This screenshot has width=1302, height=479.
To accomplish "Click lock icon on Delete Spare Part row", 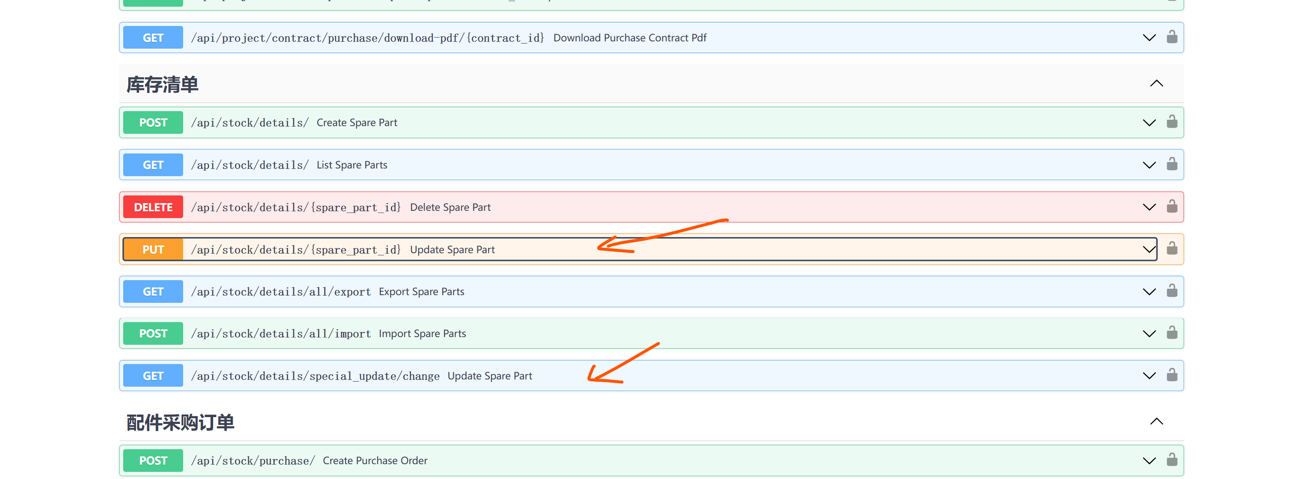I will click(1171, 207).
